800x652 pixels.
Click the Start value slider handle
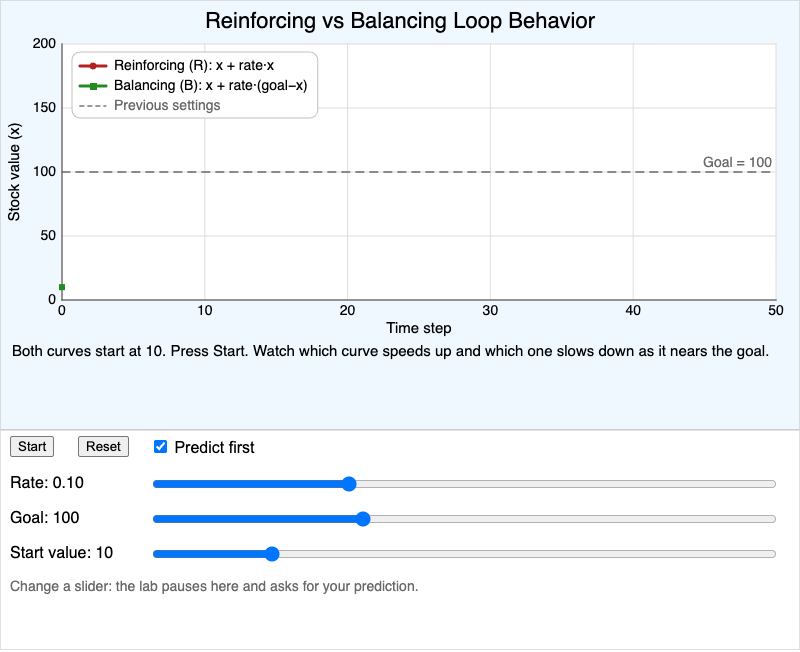pos(272,554)
